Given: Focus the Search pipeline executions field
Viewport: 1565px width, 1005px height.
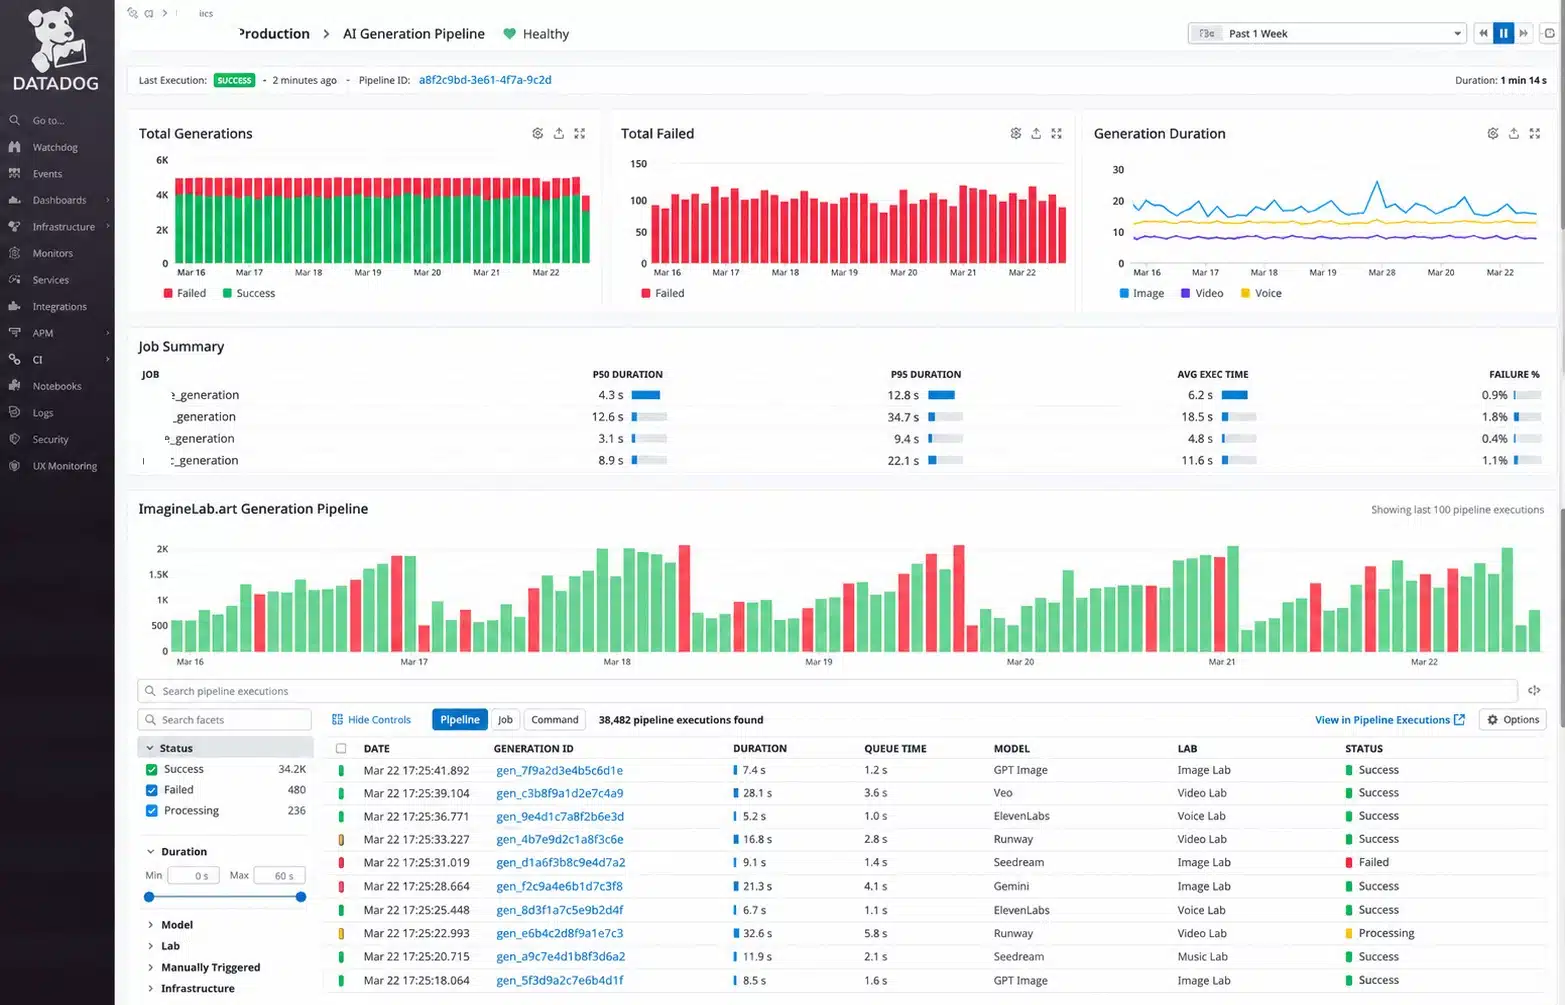Looking at the screenshot, I should pos(828,691).
